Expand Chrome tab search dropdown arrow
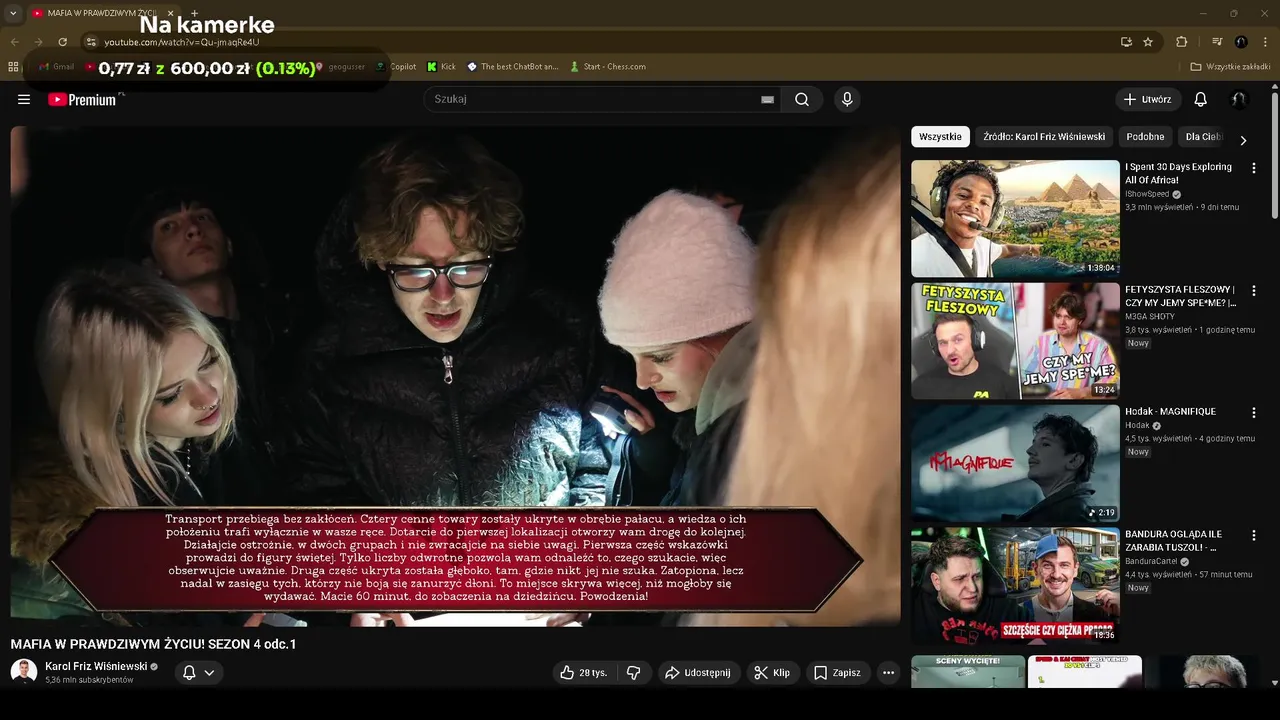Viewport: 1280px width, 720px height. pyautogui.click(x=13, y=13)
